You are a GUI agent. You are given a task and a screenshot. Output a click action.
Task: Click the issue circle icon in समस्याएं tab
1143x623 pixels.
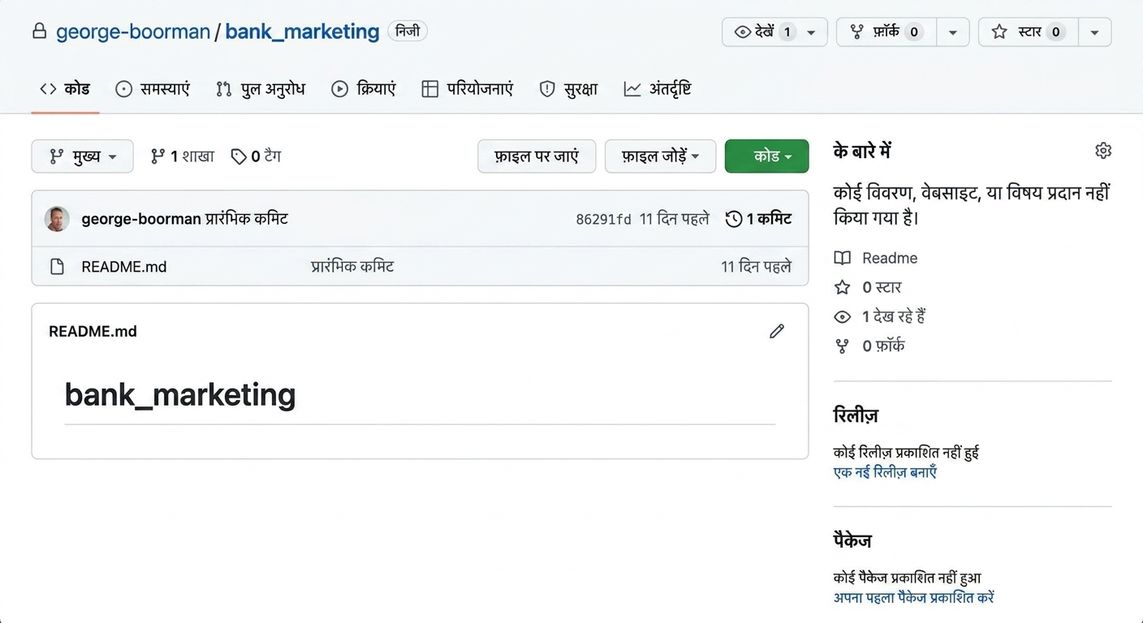[x=124, y=89]
